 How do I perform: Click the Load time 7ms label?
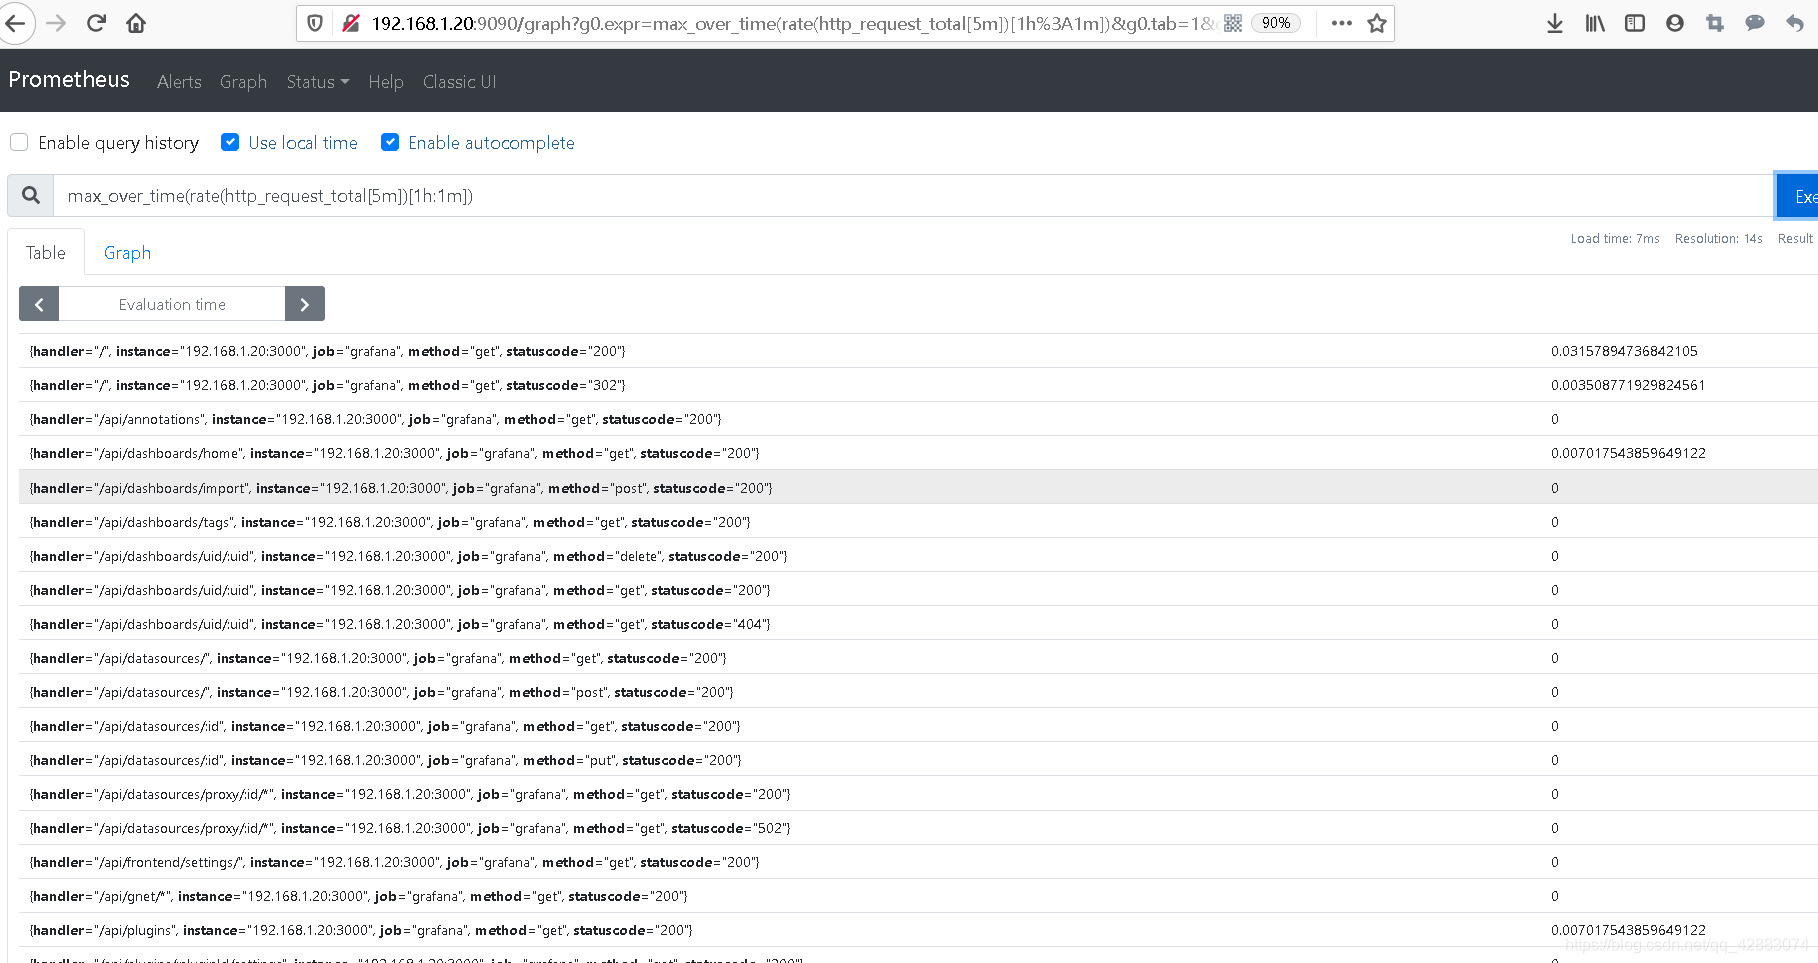(x=1615, y=238)
